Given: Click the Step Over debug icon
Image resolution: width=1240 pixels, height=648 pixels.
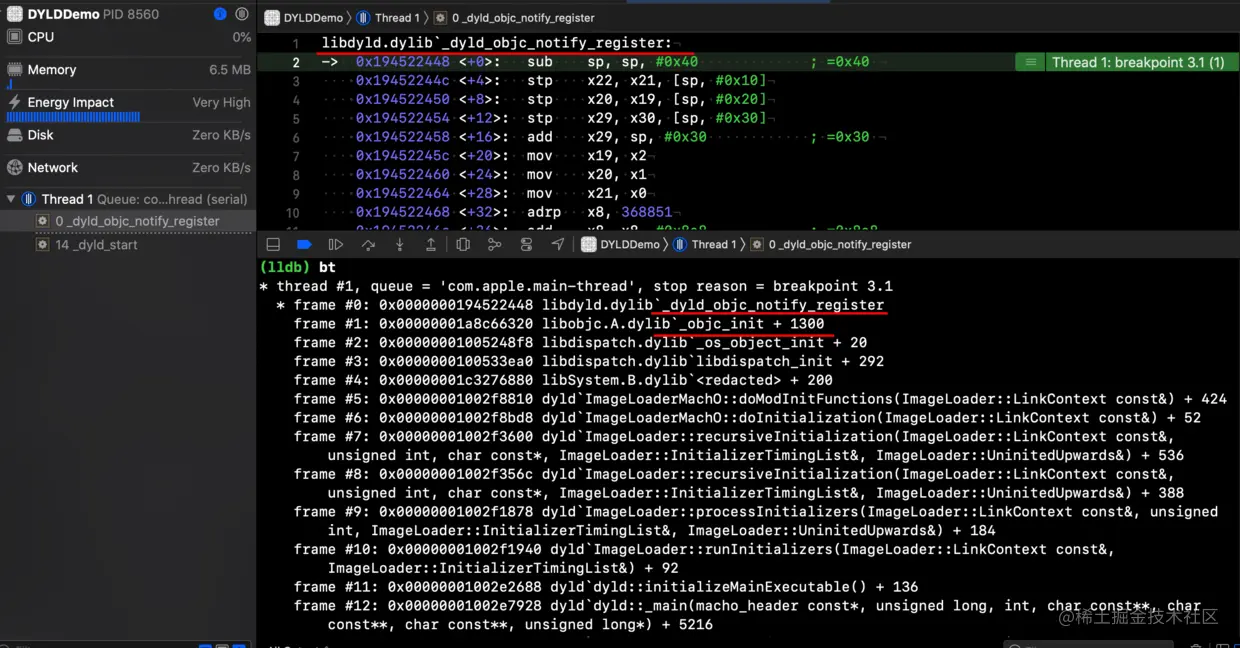Looking at the screenshot, I should point(368,244).
